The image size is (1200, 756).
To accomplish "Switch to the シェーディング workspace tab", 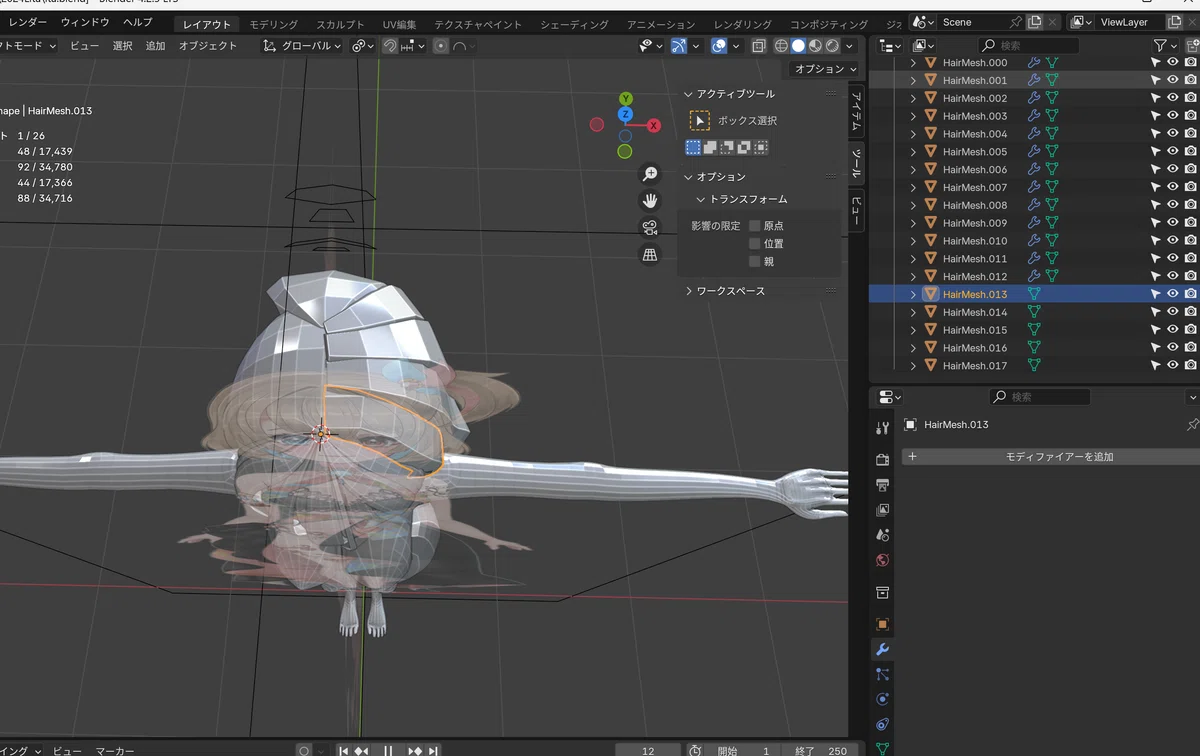I will tap(574, 24).
